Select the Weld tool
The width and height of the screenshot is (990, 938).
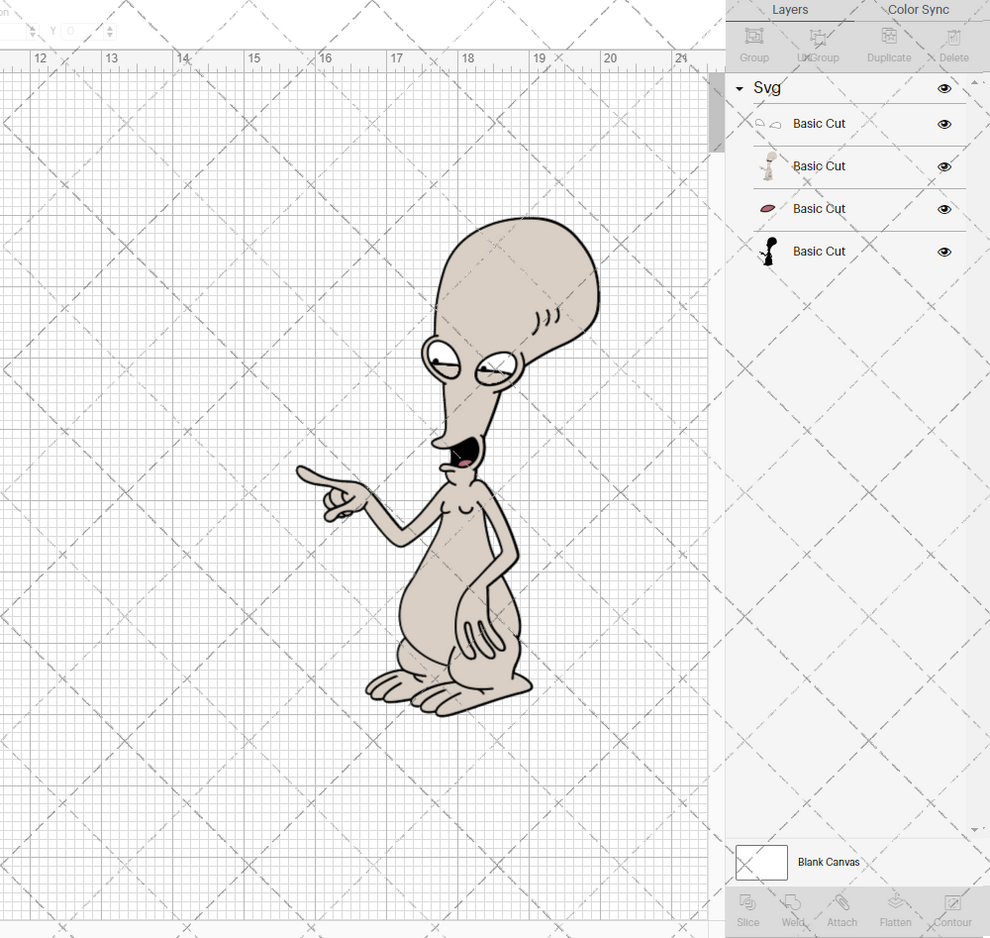793,910
